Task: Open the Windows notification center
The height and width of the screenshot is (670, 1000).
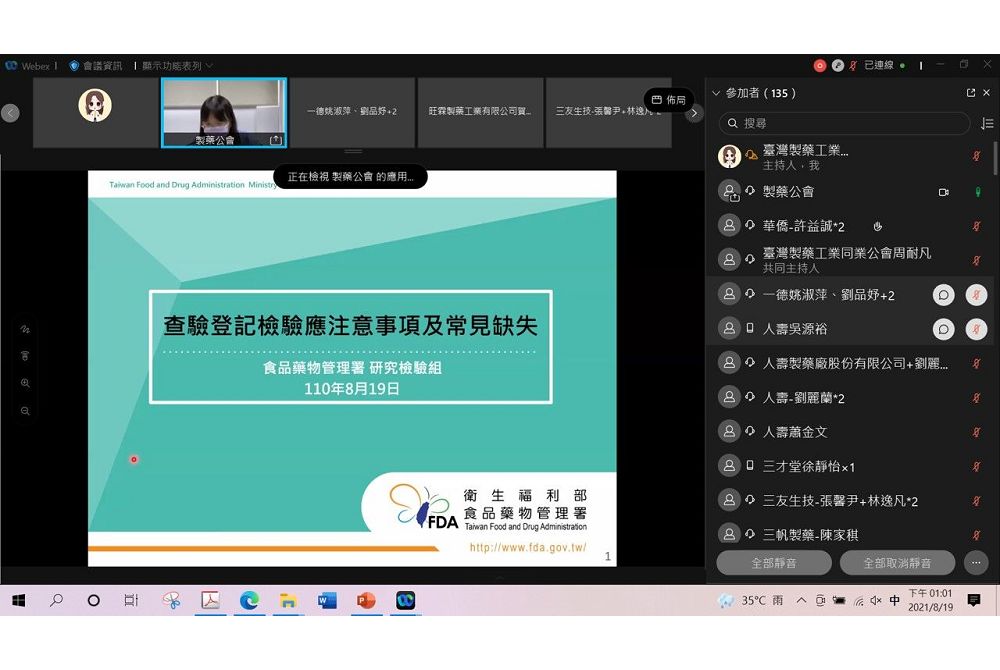Action: tap(973, 601)
